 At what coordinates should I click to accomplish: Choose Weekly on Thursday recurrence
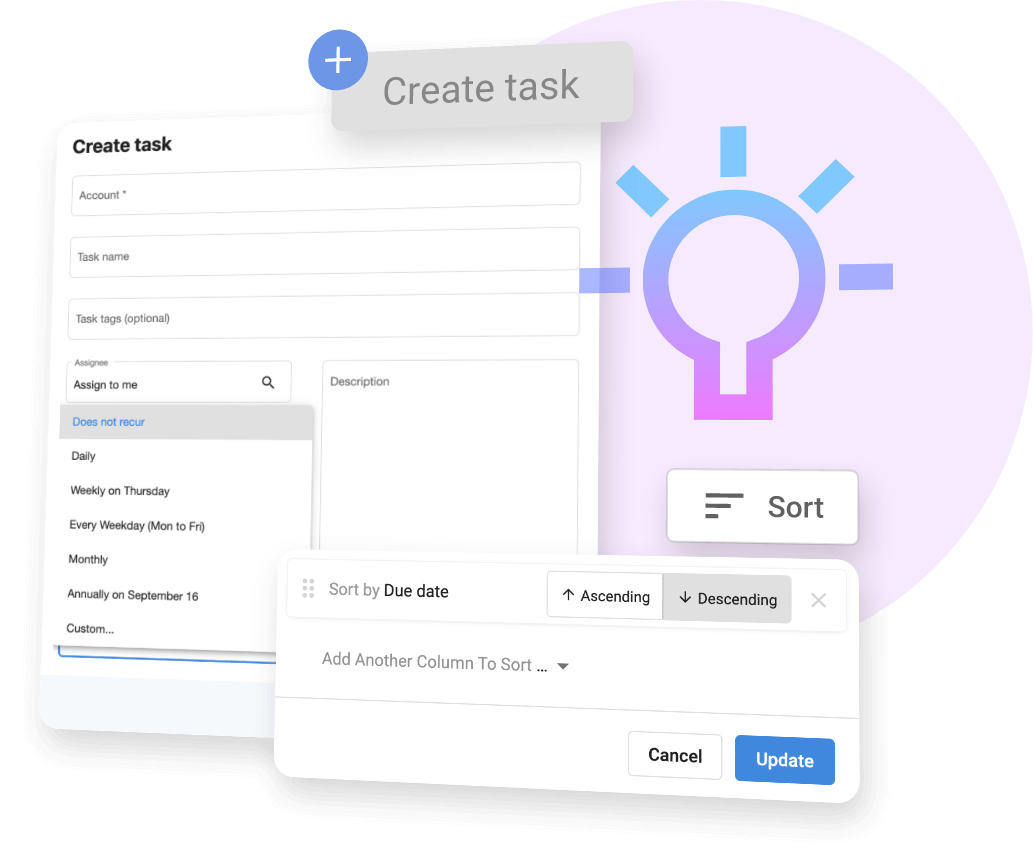120,491
